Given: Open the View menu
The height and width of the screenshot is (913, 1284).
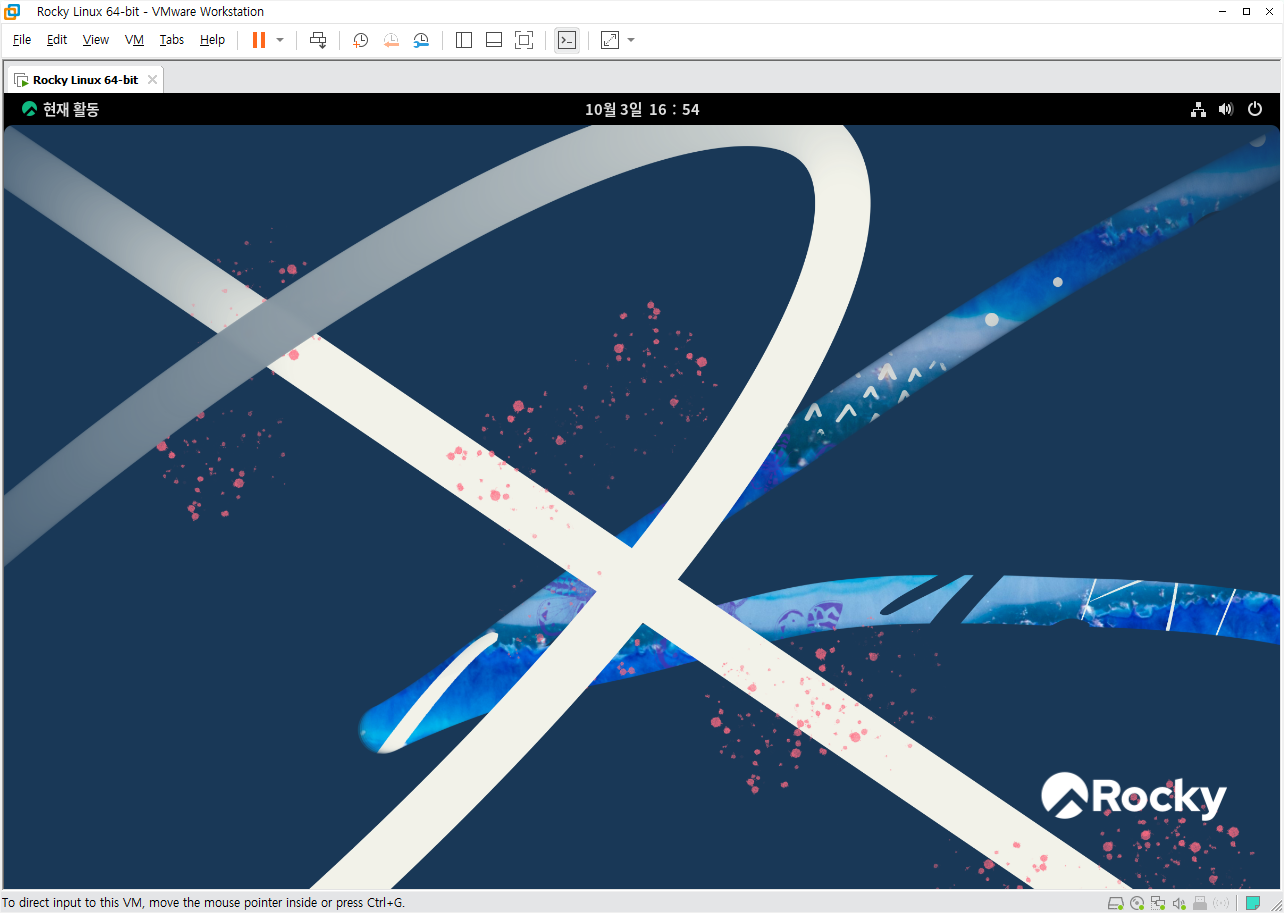Looking at the screenshot, I should [96, 40].
